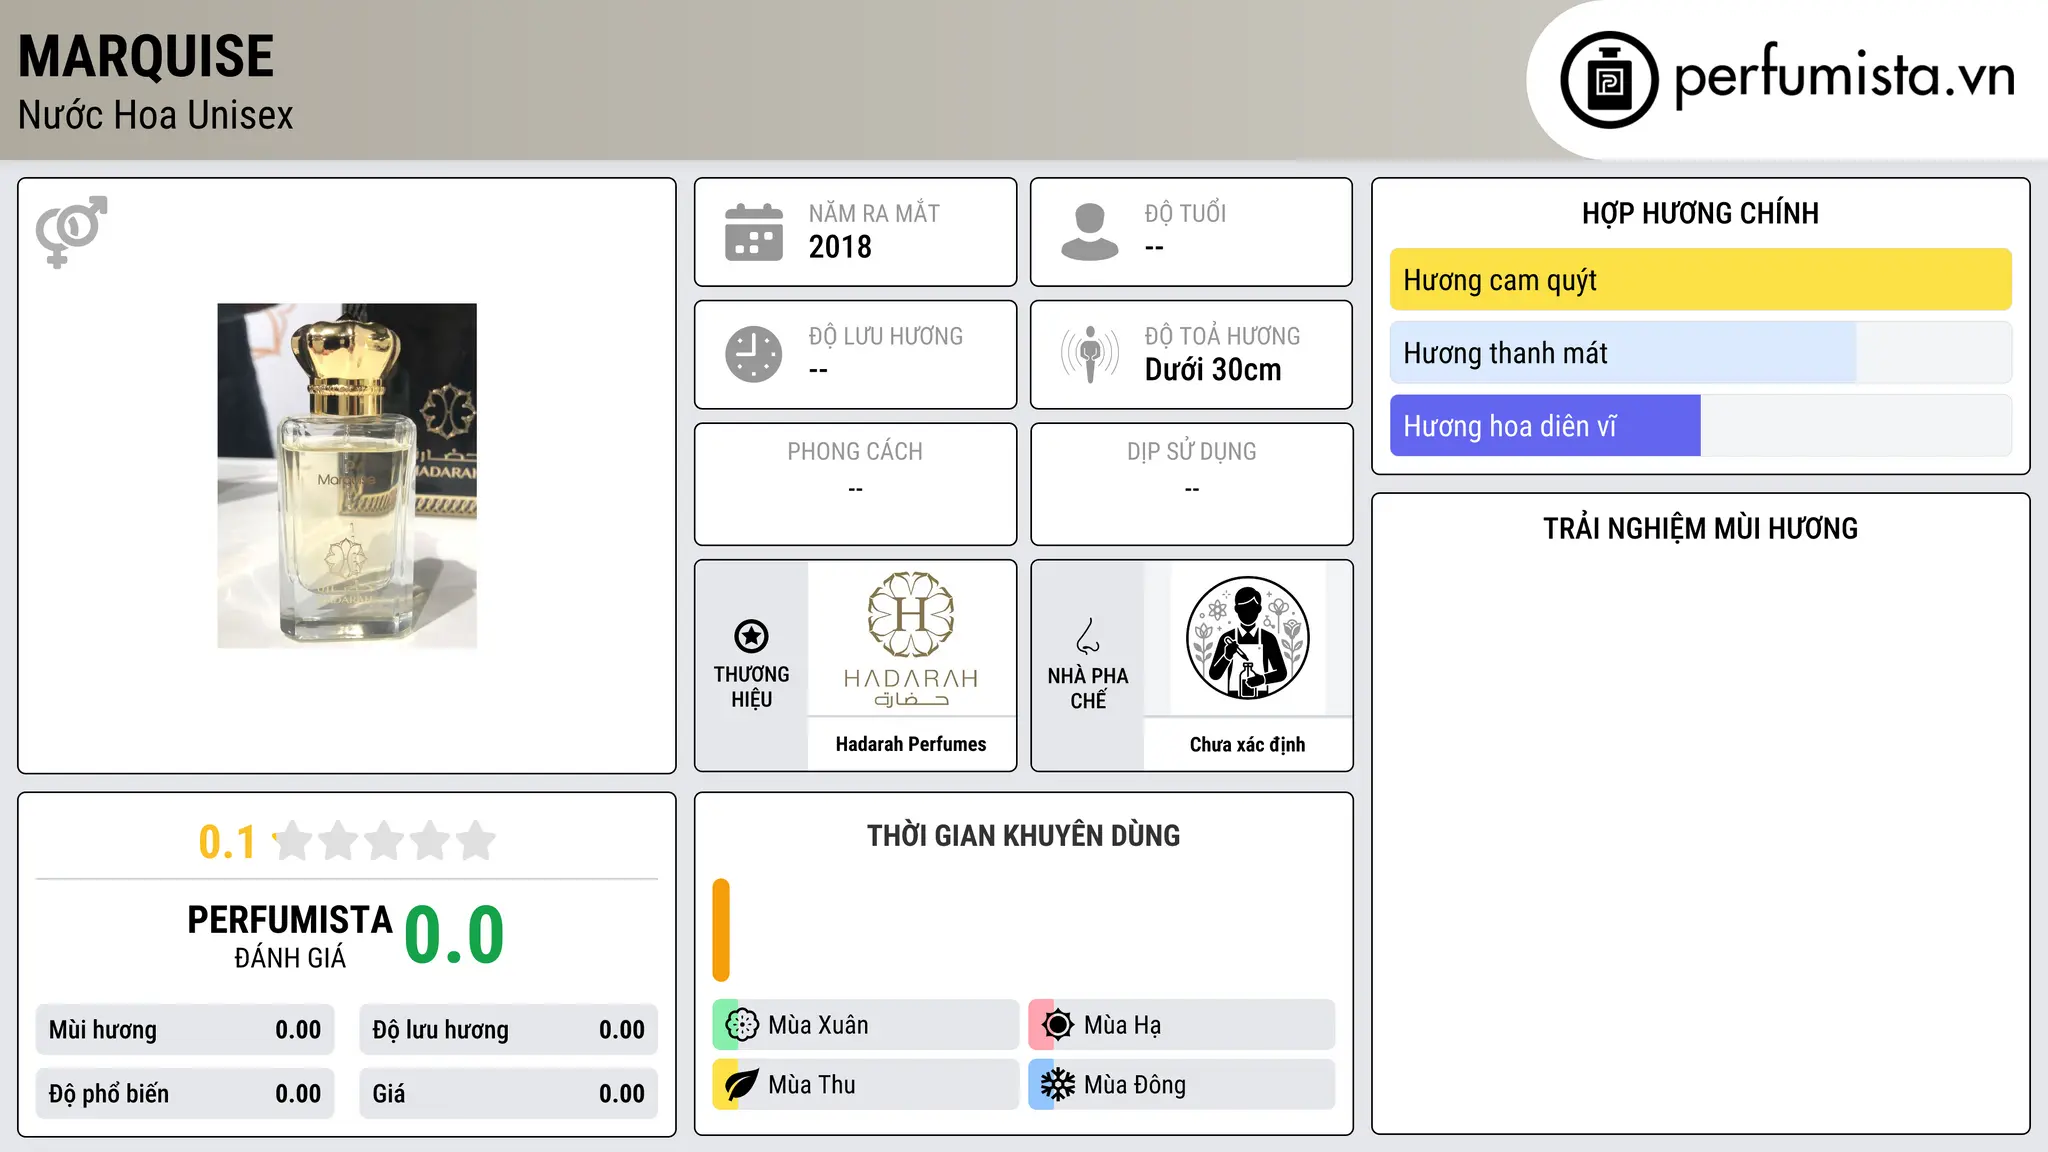This screenshot has height=1152, width=2048.
Task: Click the perfumista.vn perfume bottle logo icon
Action: [x=1609, y=80]
